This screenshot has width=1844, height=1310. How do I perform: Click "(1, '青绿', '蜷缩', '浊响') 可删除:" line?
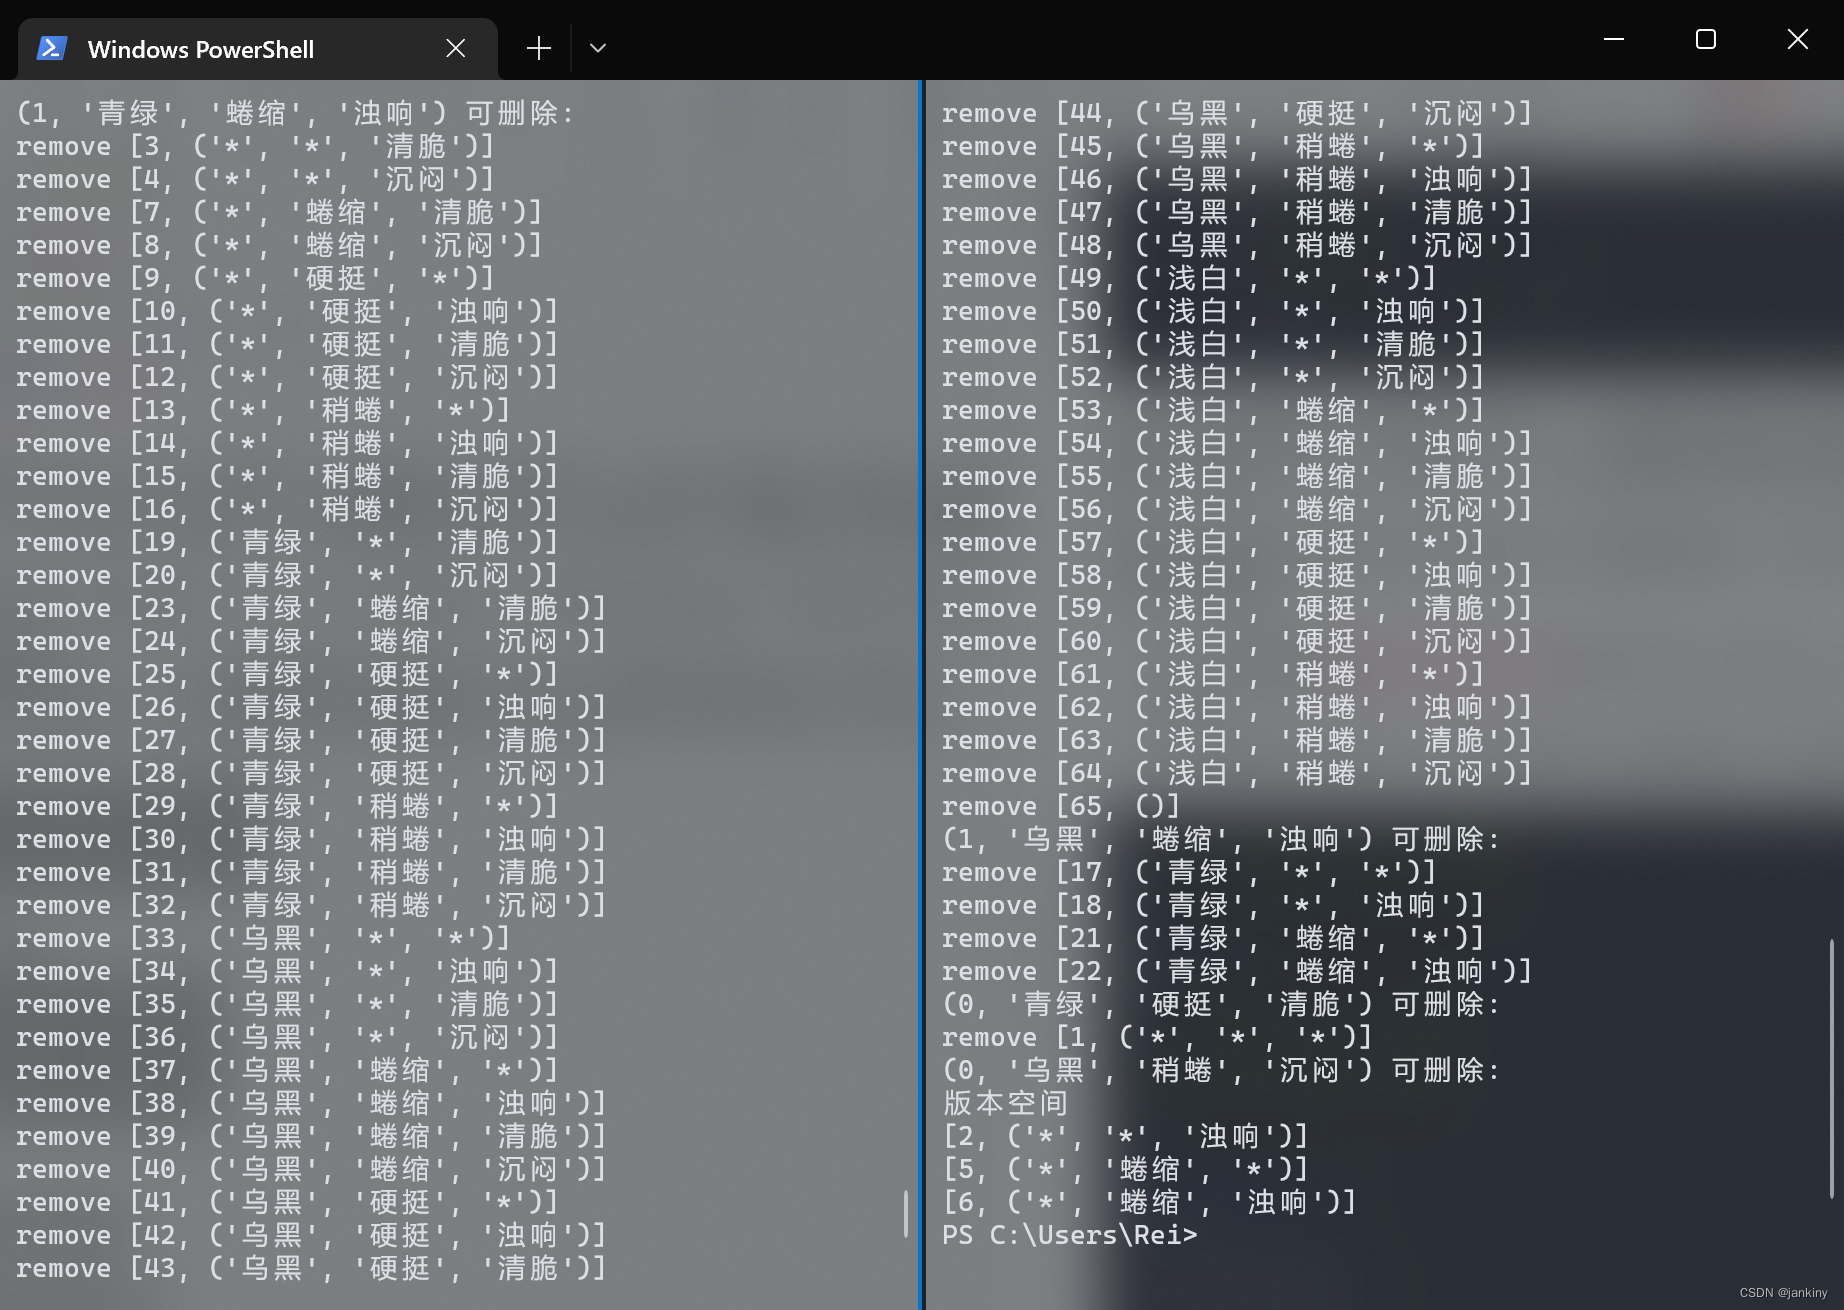click(296, 113)
